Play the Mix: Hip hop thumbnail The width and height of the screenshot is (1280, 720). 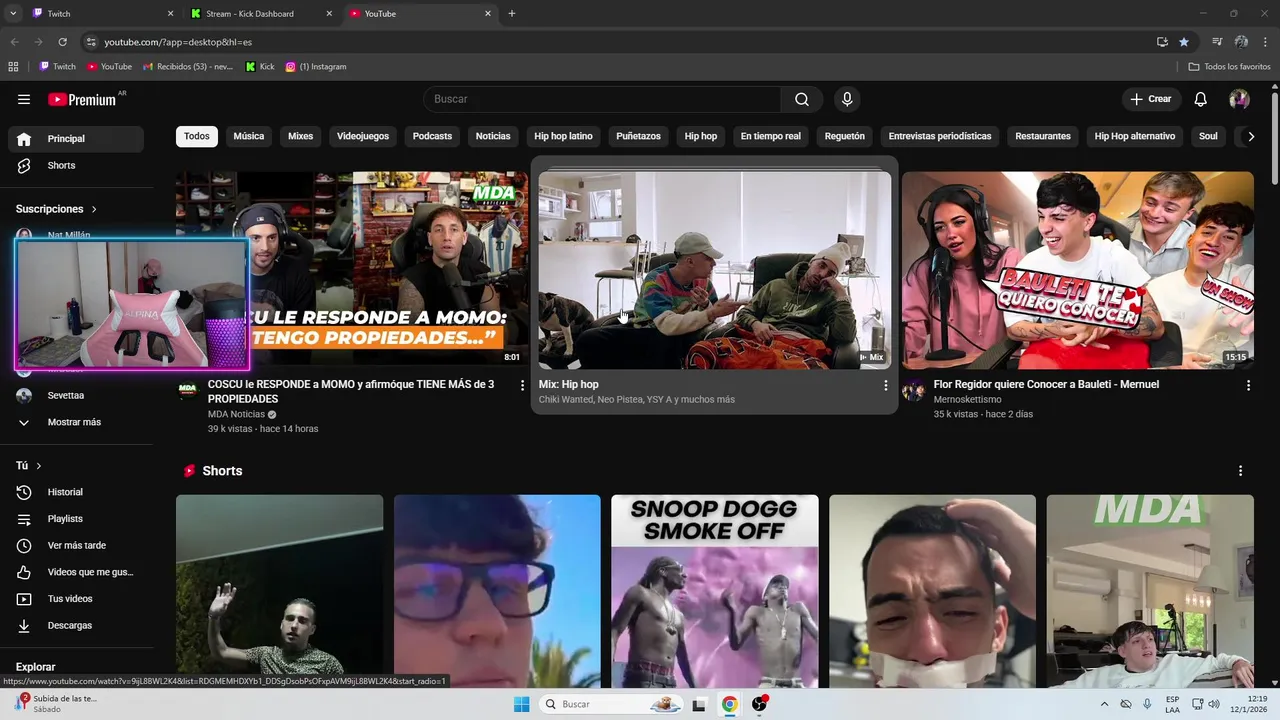point(714,270)
